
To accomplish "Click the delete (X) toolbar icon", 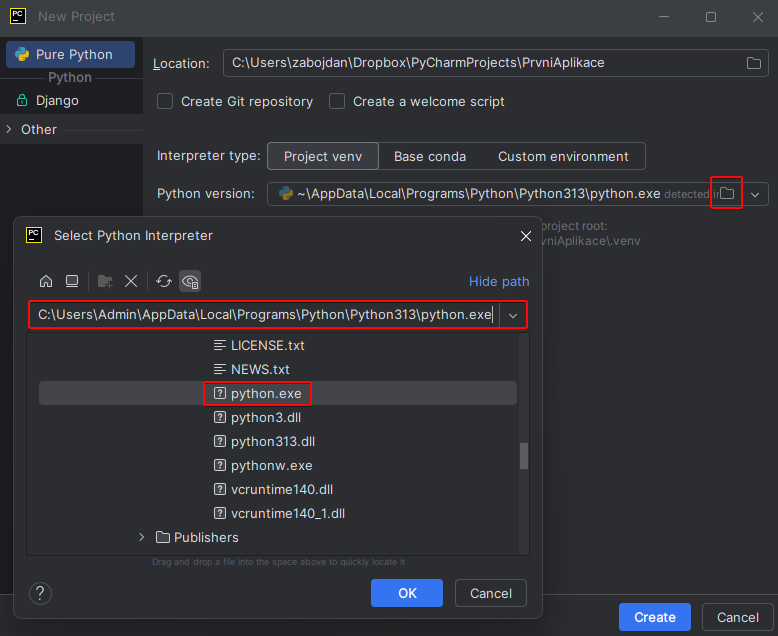I will 131,281.
